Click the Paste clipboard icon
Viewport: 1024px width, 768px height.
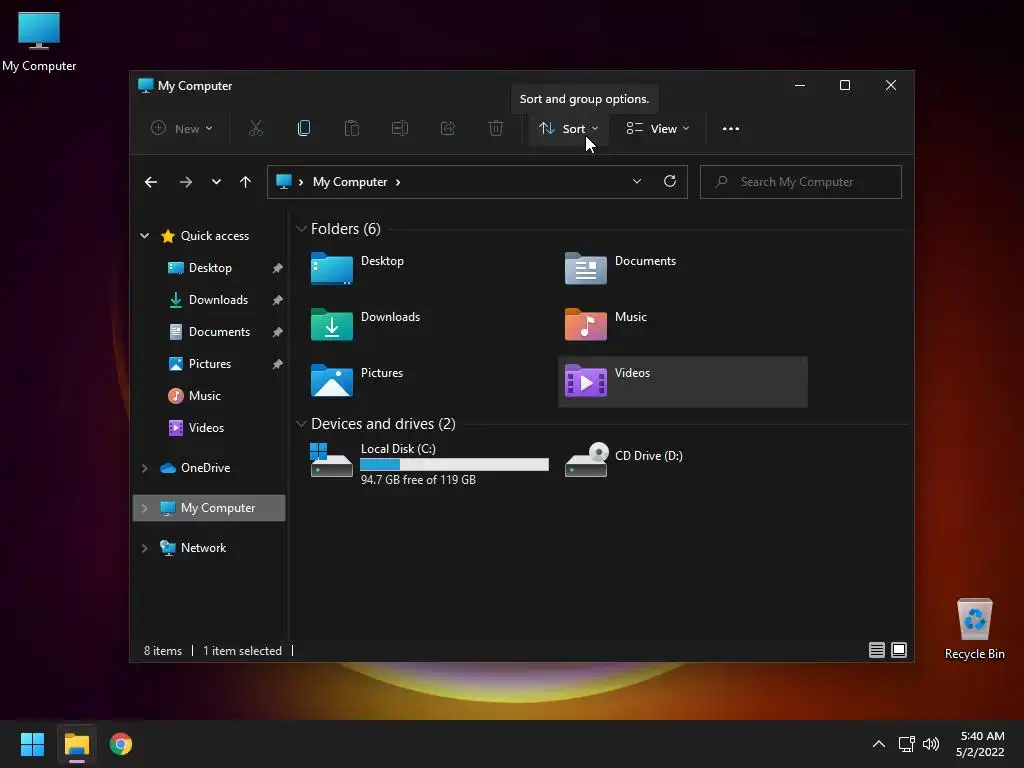tap(351, 129)
